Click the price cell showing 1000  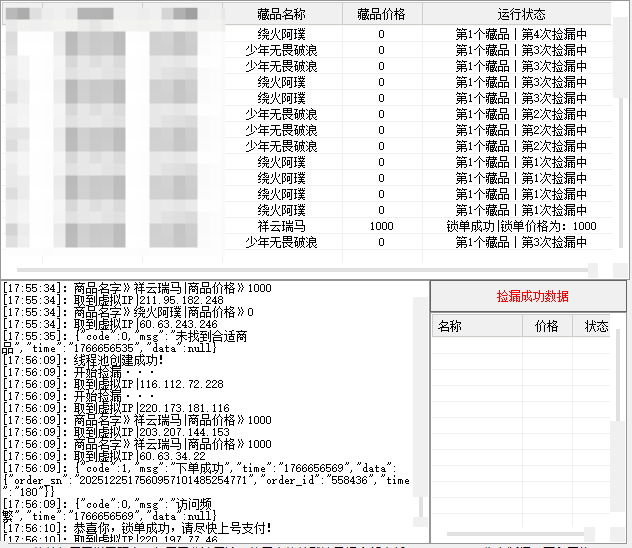tap(381, 226)
